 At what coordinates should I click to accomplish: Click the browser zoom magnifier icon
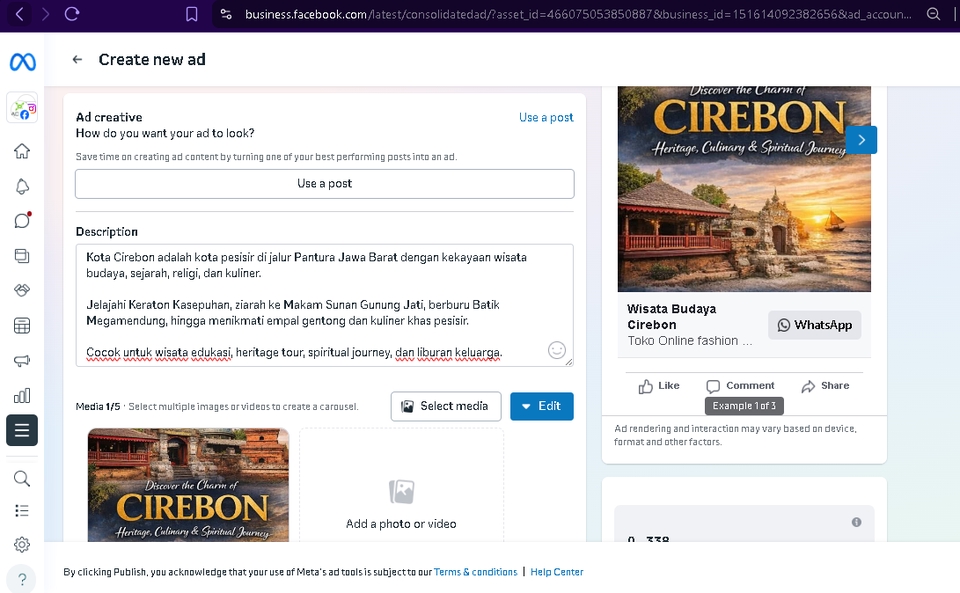(x=933, y=14)
